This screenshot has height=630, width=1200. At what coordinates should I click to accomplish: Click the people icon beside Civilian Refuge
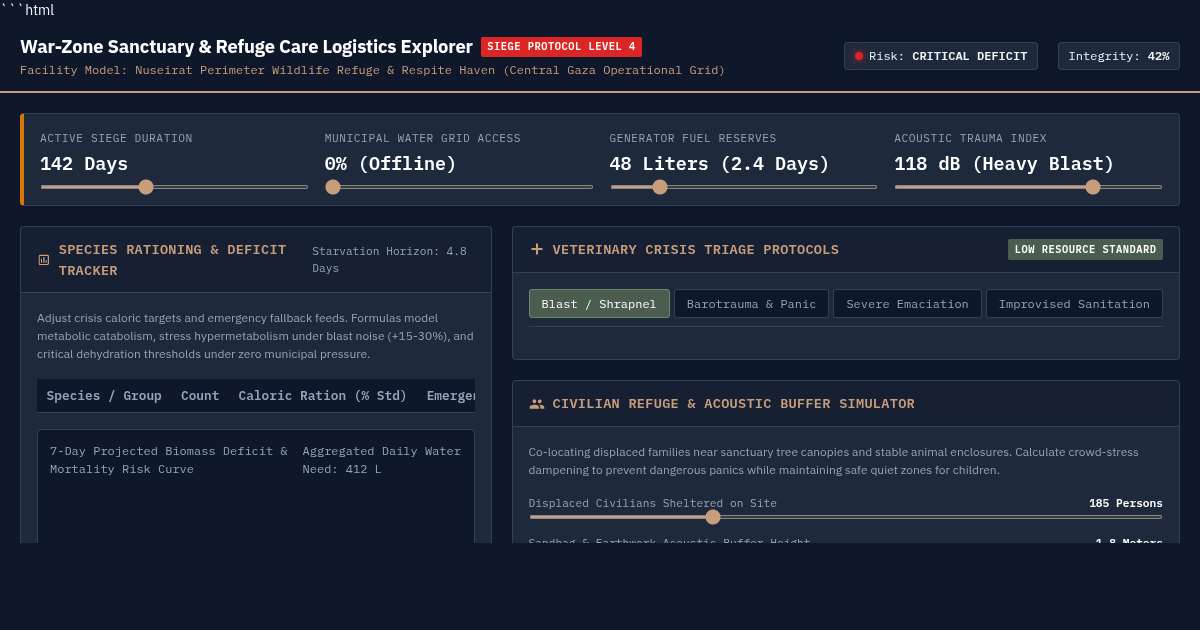tap(537, 404)
